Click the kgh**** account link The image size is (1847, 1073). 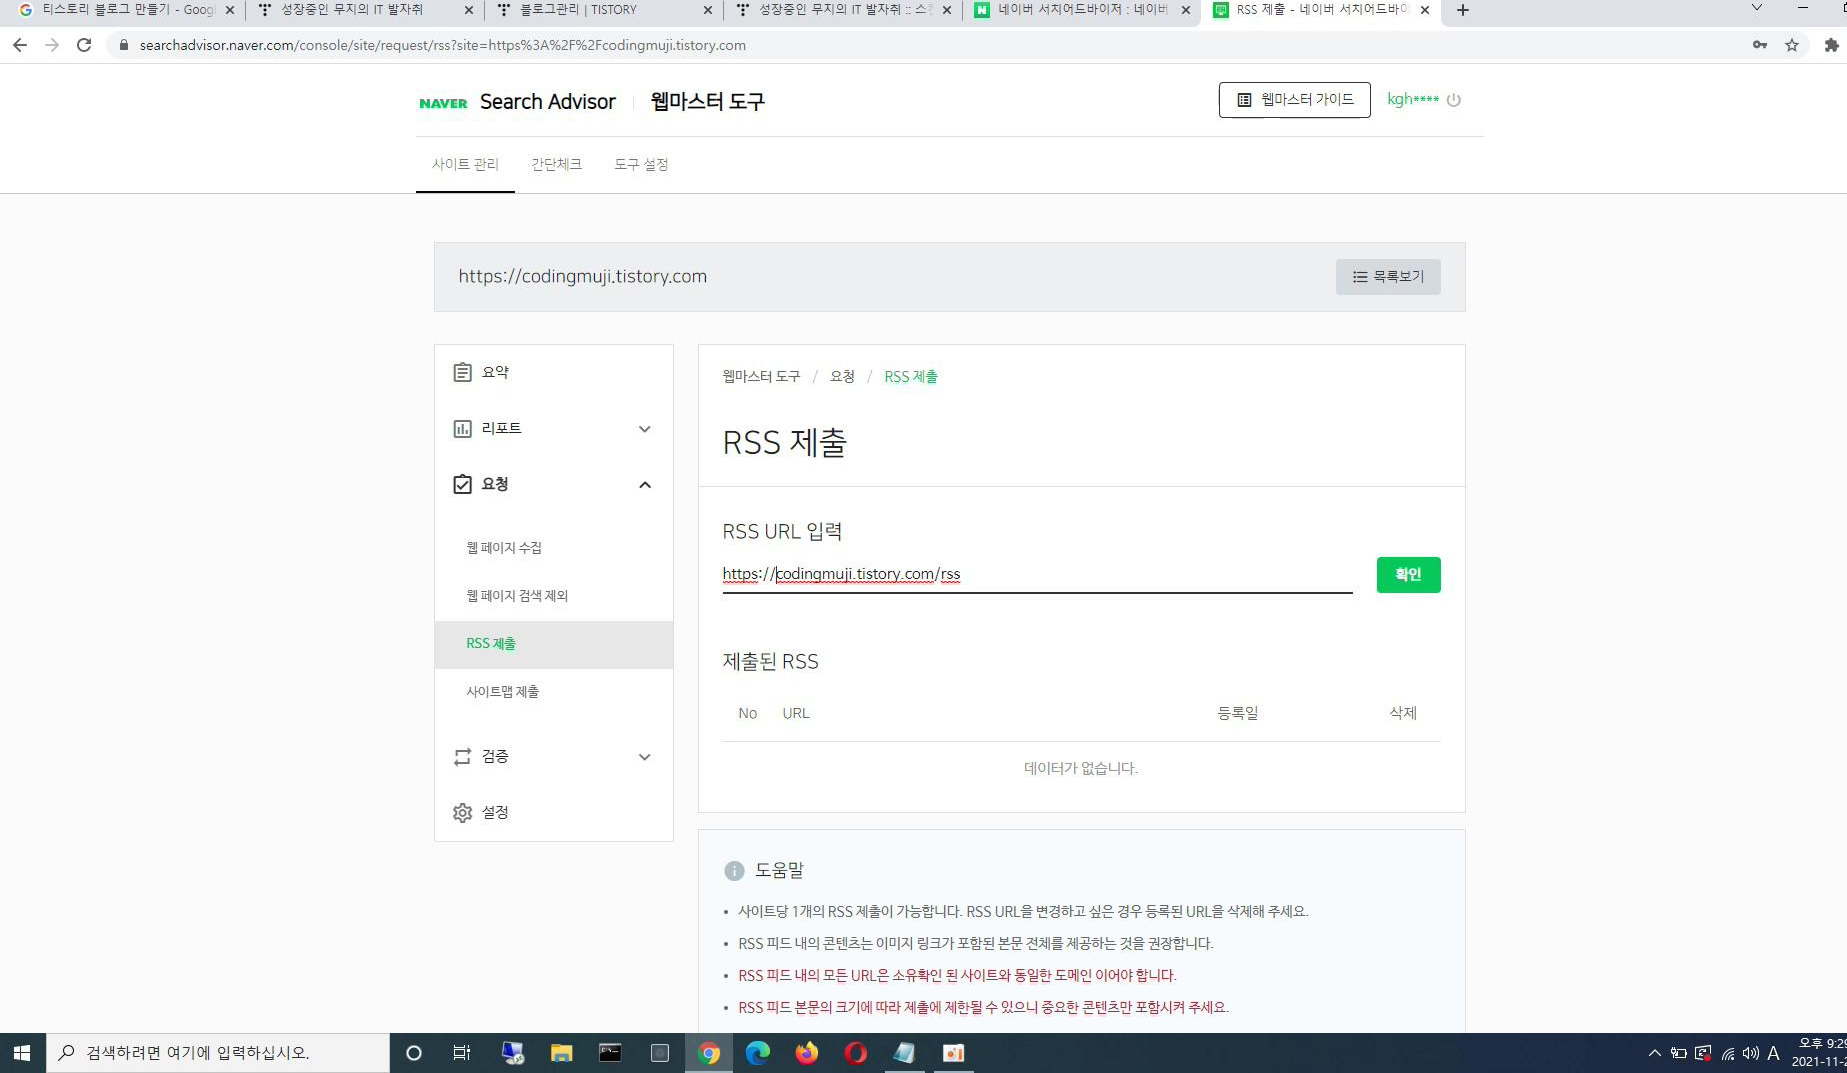tap(1413, 99)
